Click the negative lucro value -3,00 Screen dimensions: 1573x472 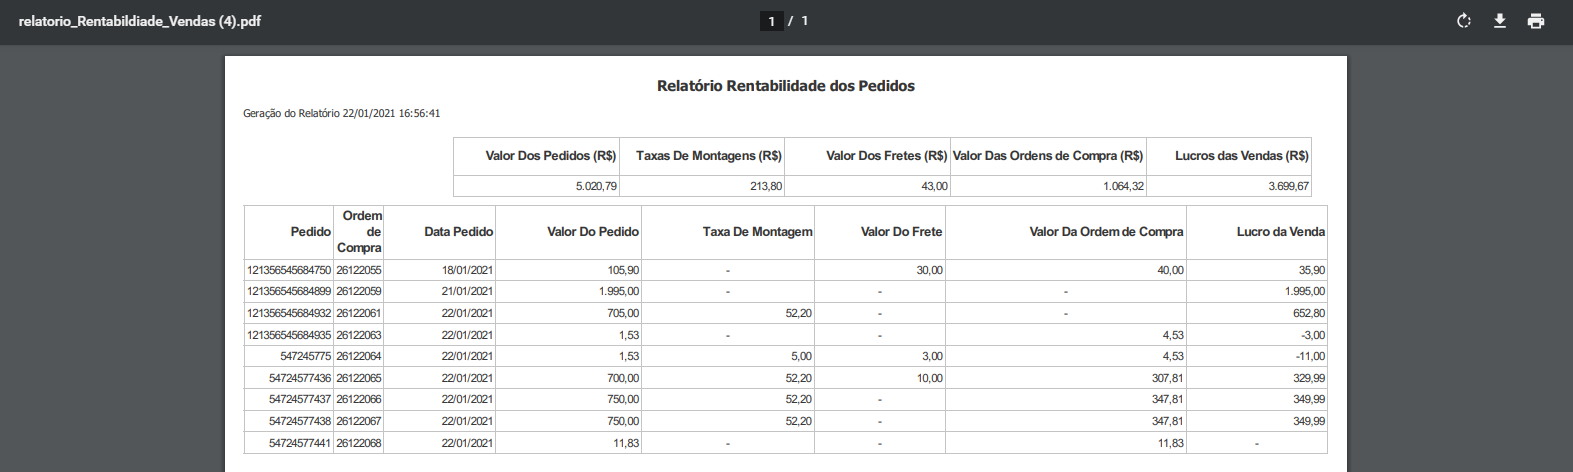point(1313,335)
